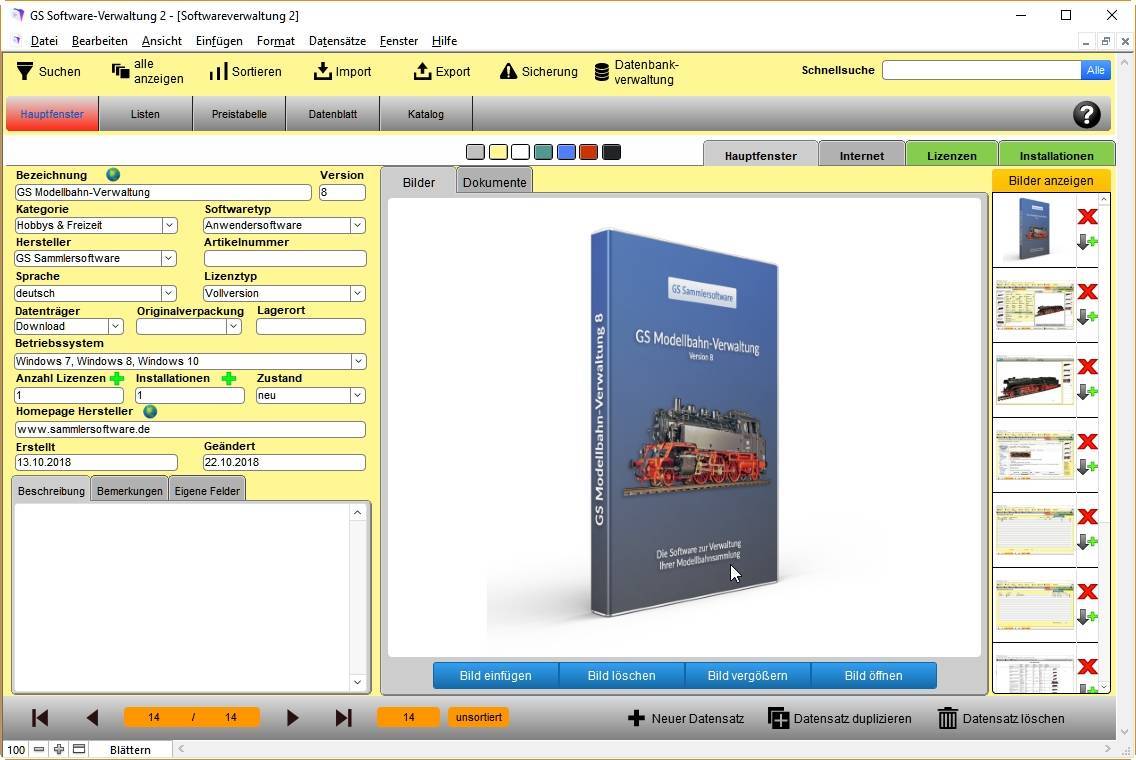The width and height of the screenshot is (1136, 760).
Task: Delete first thumbnail with red X
Action: coord(1087,217)
